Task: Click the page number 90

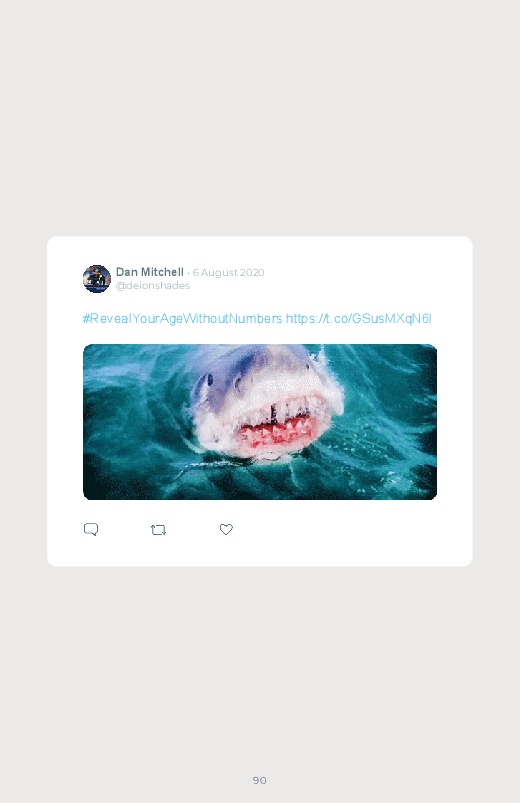Action: pyautogui.click(x=260, y=780)
